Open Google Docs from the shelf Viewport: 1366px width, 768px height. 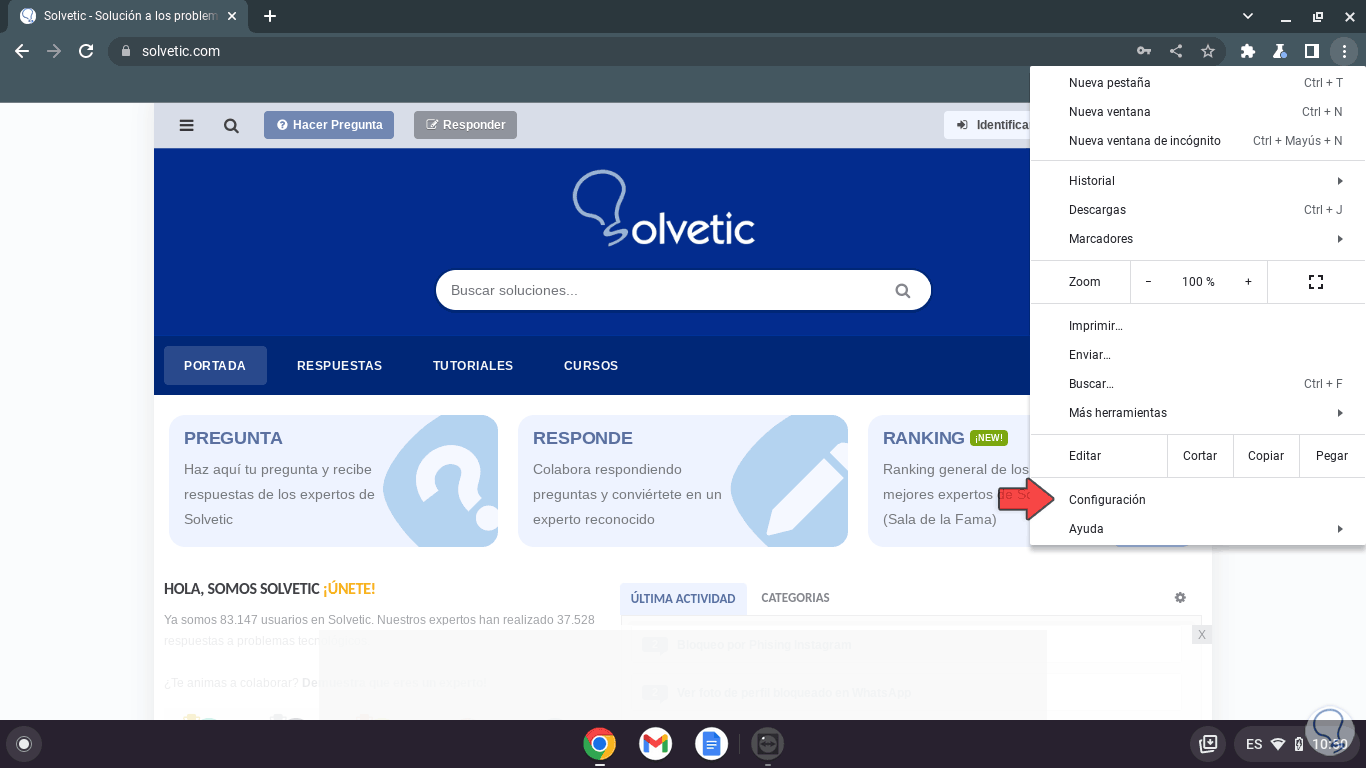[x=711, y=744]
